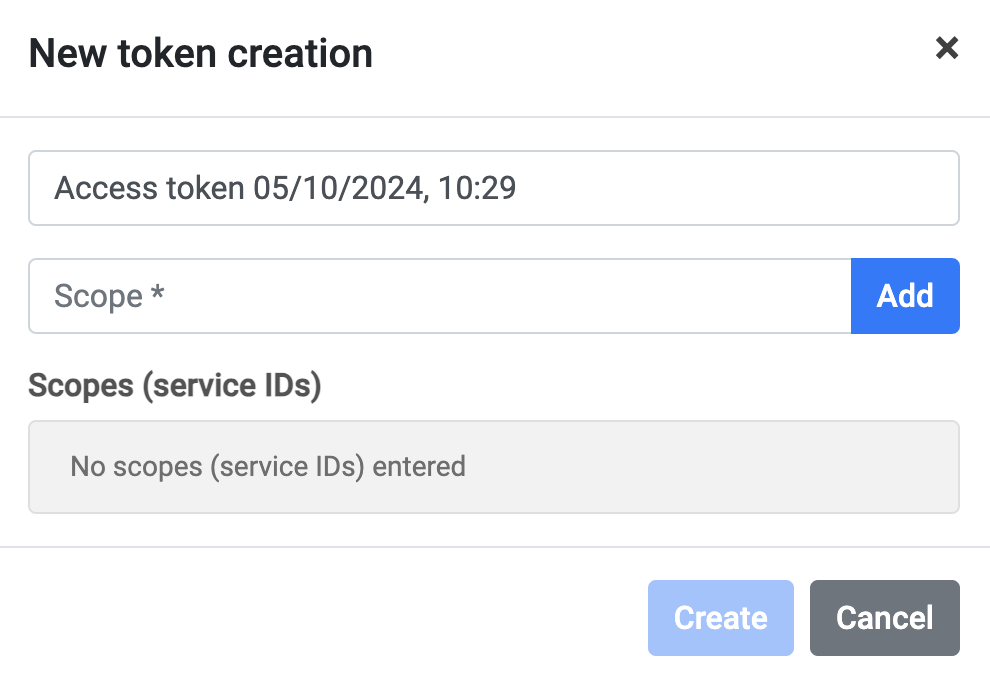Click the Scope placeholder text
The height and width of the screenshot is (684, 990).
108,296
